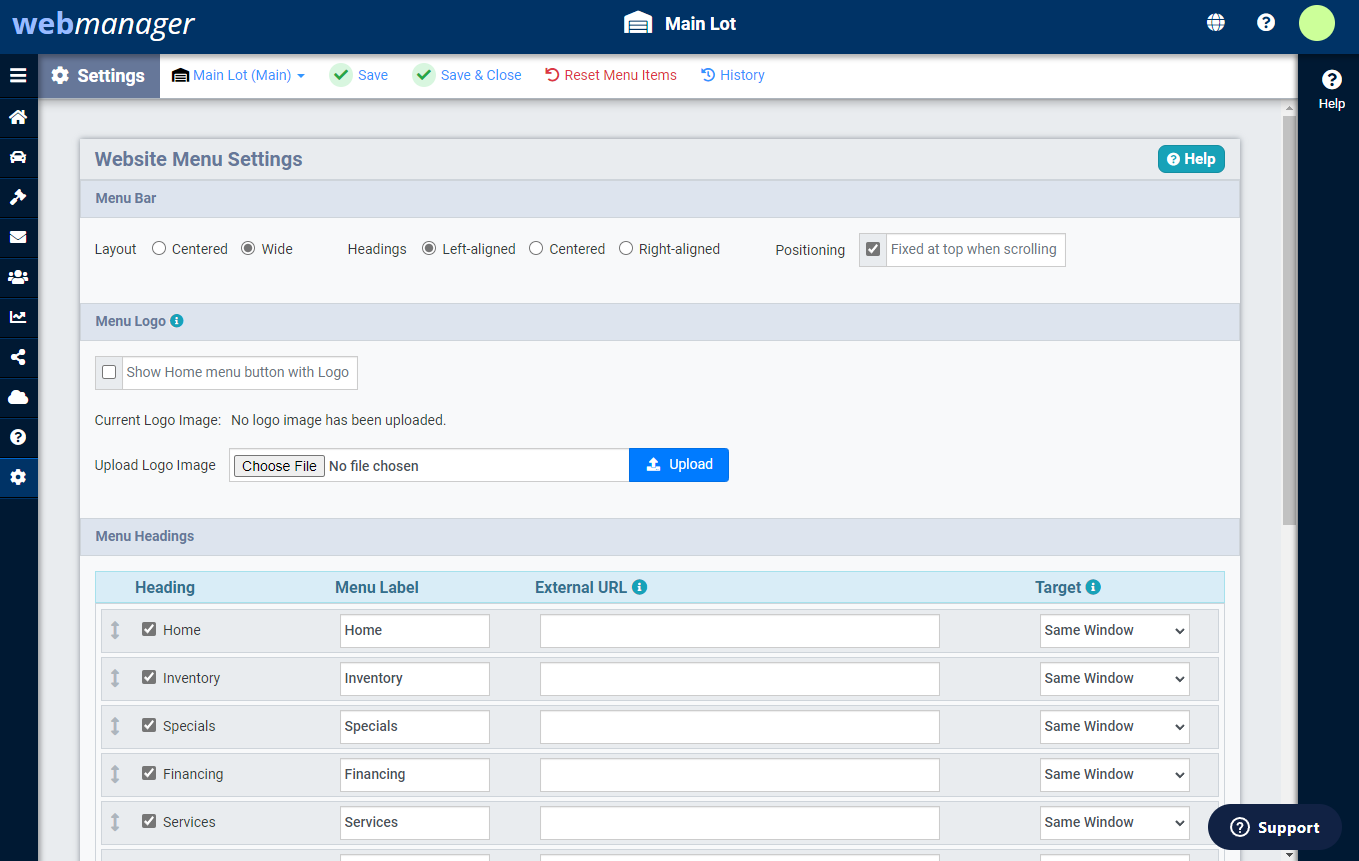Open the reports chart icon in sidebar
This screenshot has width=1359, height=861.
[18, 318]
